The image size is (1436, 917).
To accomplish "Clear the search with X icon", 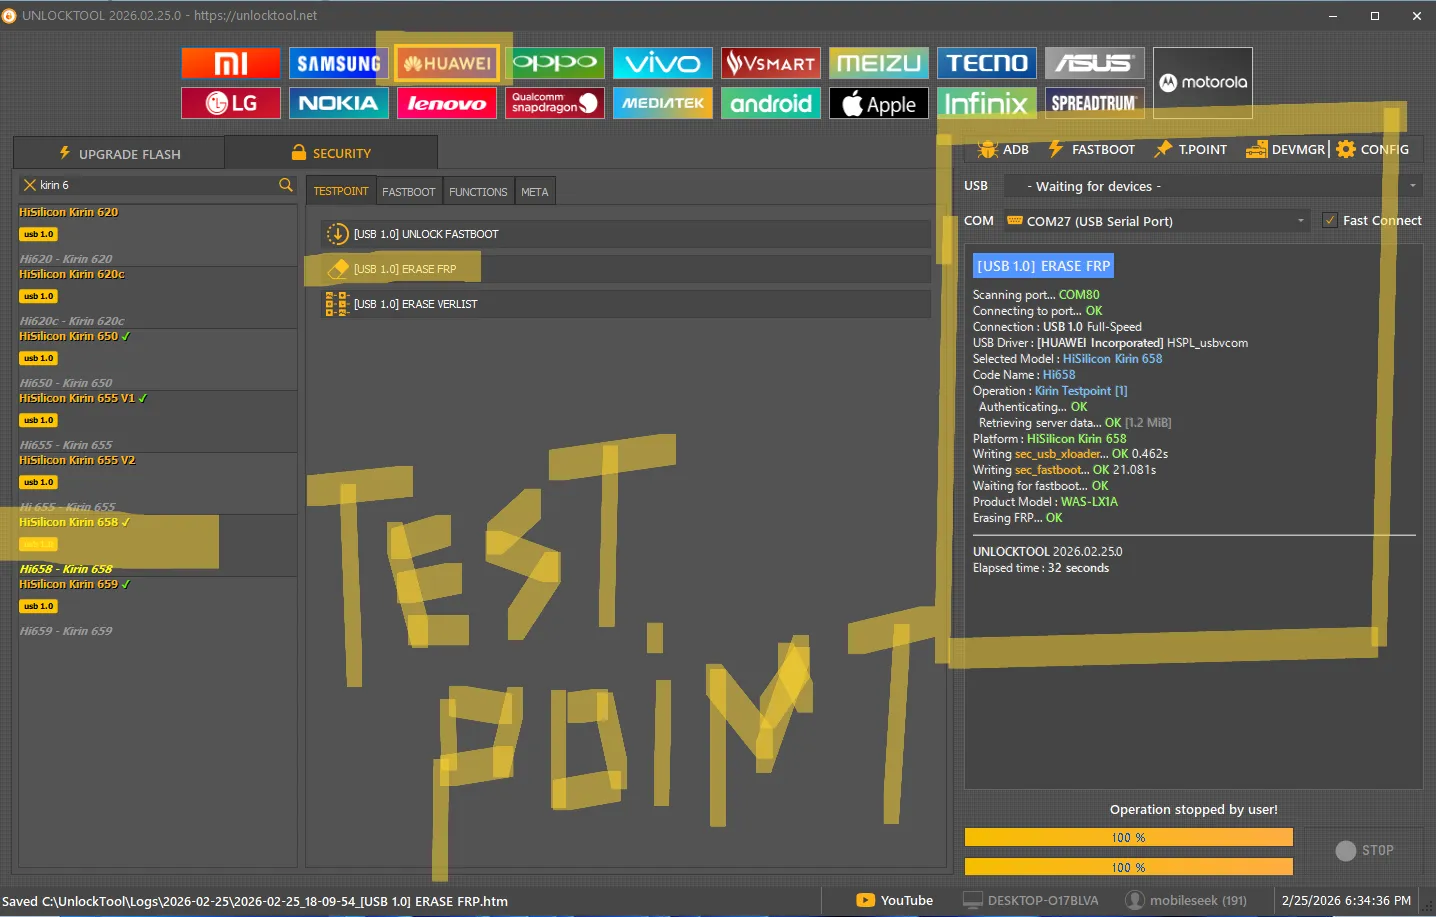I will [x=29, y=185].
